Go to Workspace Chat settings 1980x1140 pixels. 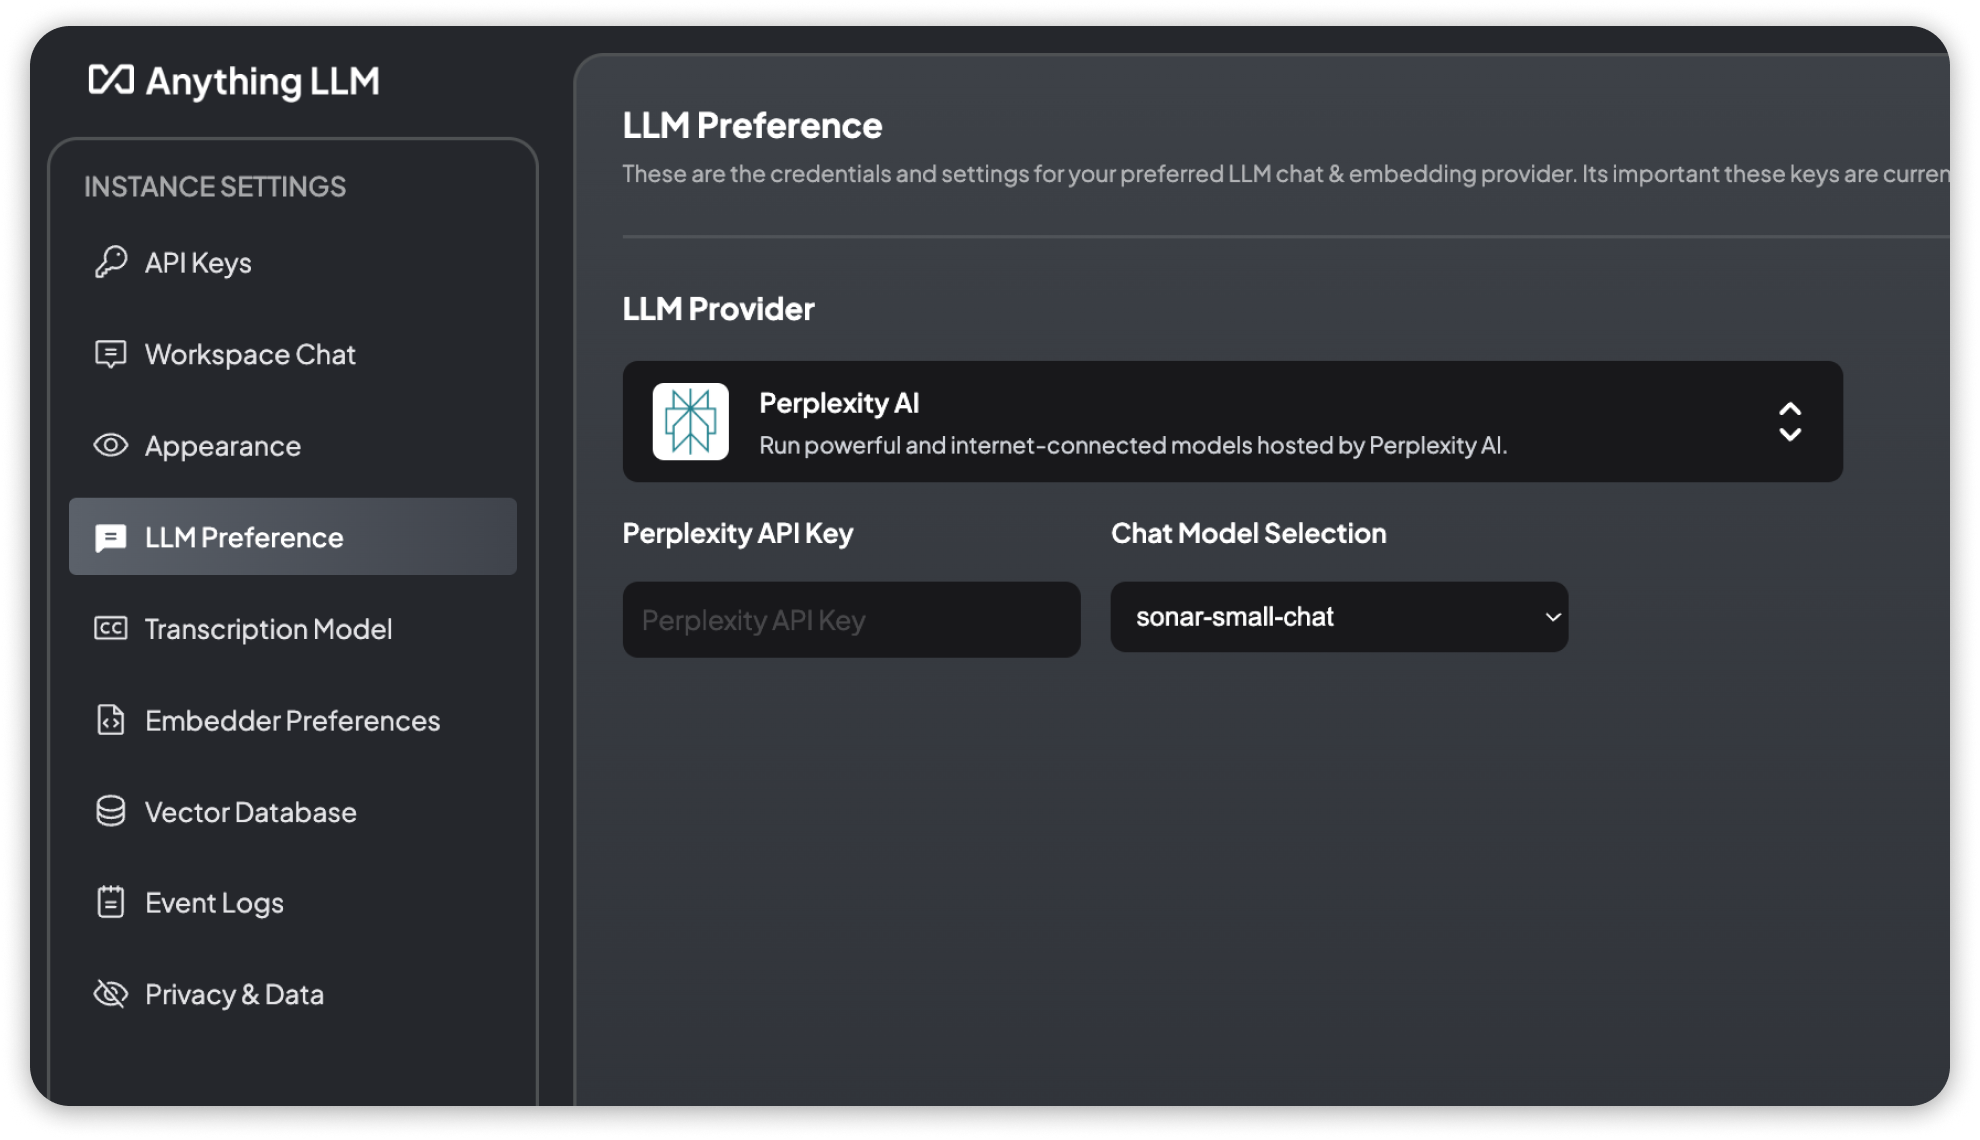click(293, 354)
